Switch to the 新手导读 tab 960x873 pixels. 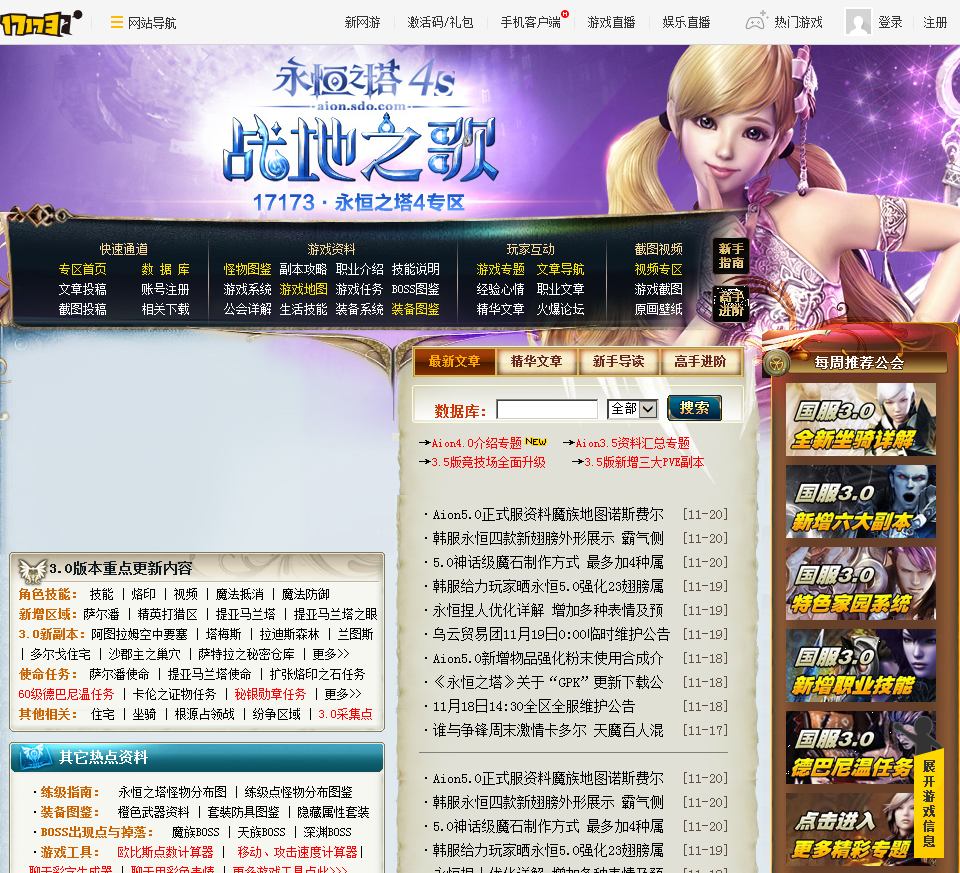coord(618,361)
